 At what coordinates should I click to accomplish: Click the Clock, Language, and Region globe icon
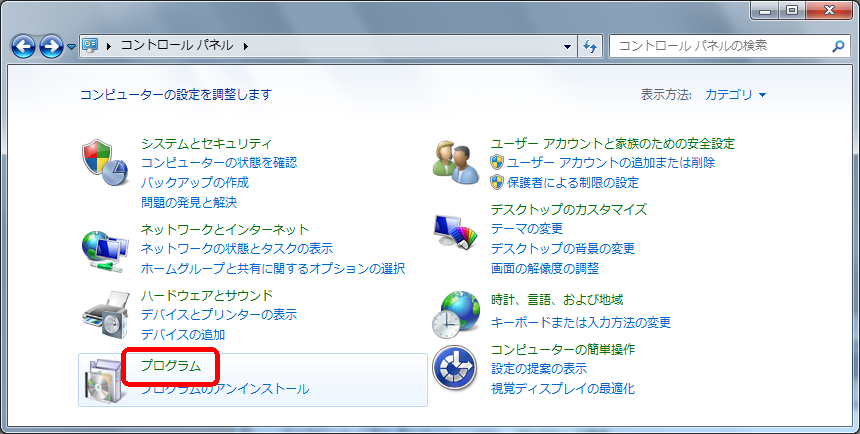pyautogui.click(x=455, y=313)
